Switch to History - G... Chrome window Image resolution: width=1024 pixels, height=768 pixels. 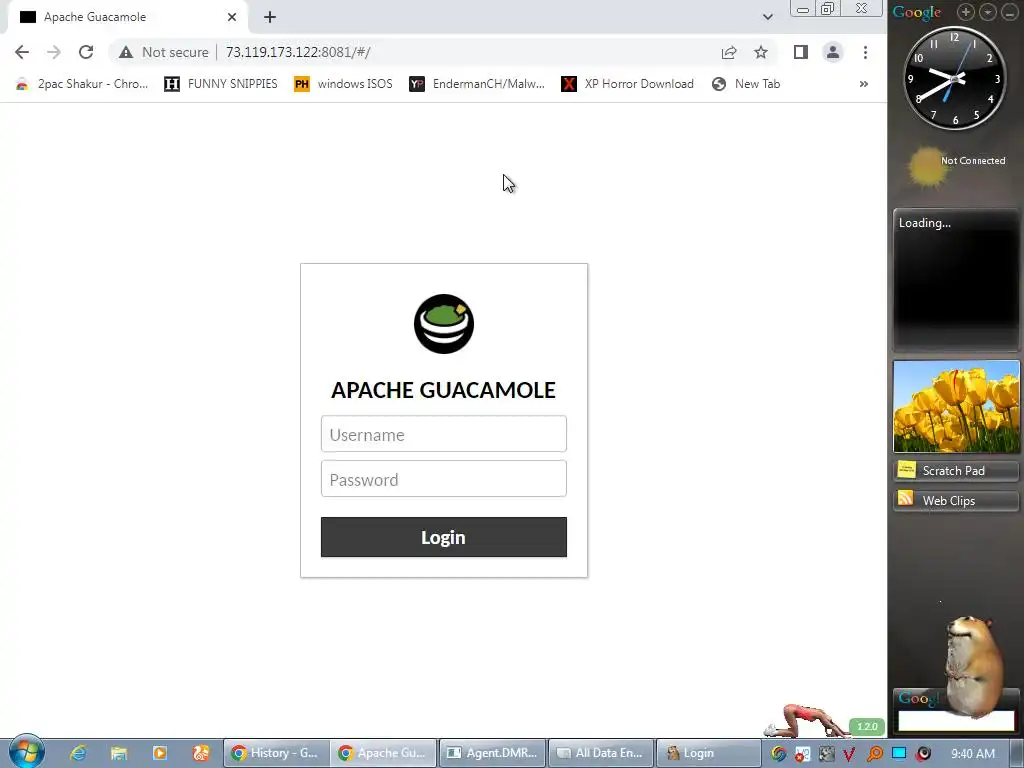[276, 753]
